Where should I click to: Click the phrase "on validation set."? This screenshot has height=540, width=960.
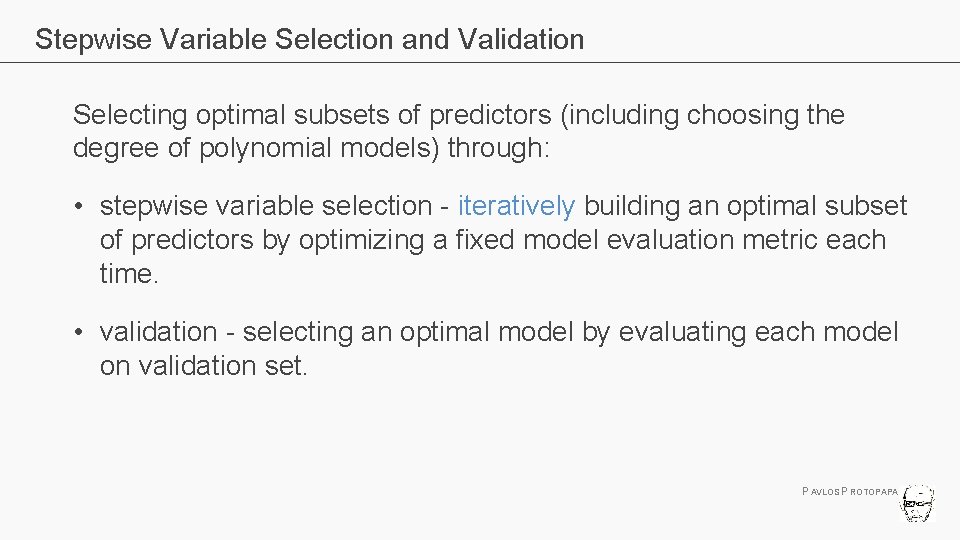[x=204, y=365]
